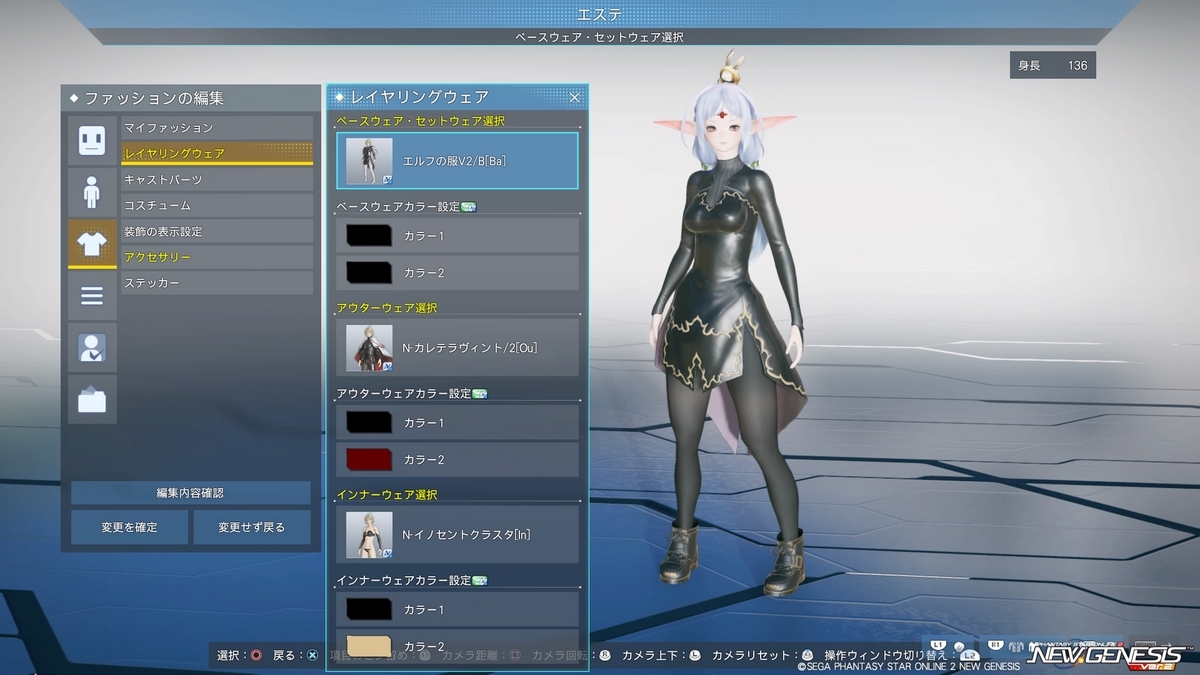This screenshot has height=675, width=1200.
Task: Open アクセサリー menu item
Action: tap(217, 257)
